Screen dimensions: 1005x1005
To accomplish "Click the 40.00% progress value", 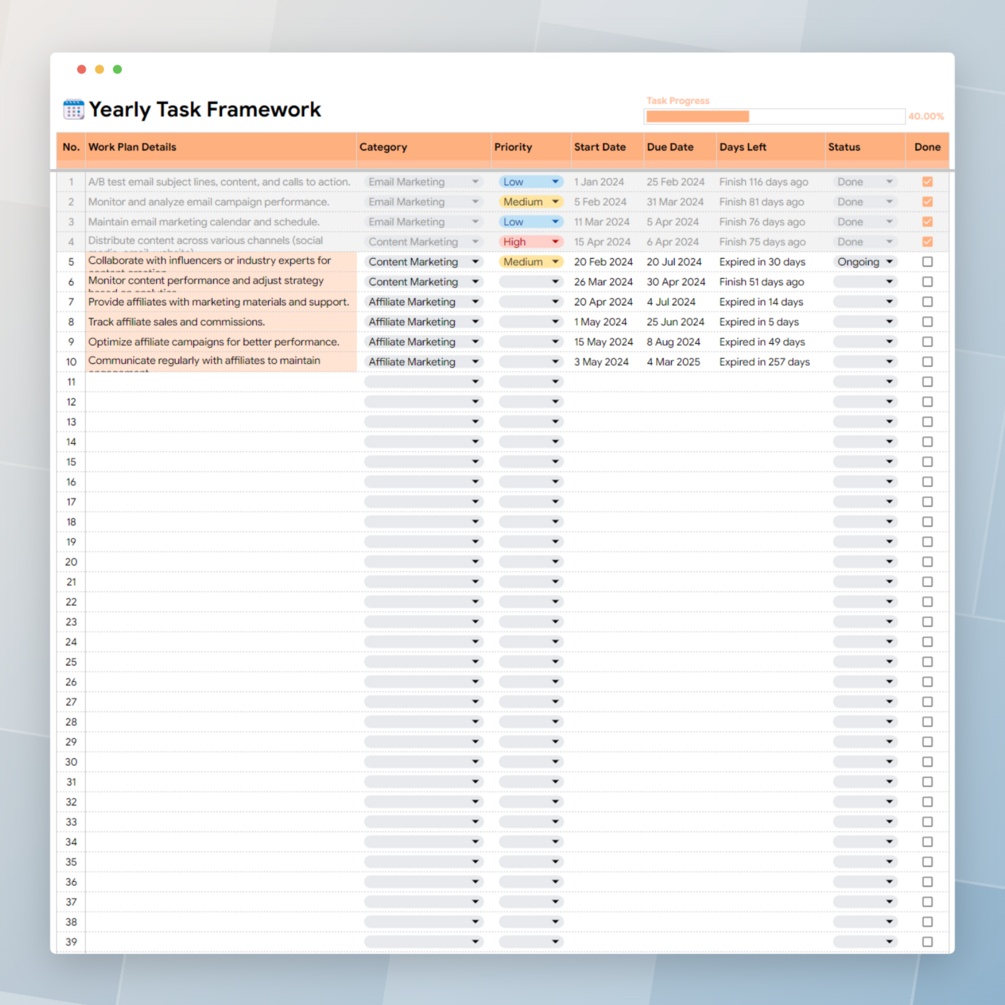I will 926,117.
